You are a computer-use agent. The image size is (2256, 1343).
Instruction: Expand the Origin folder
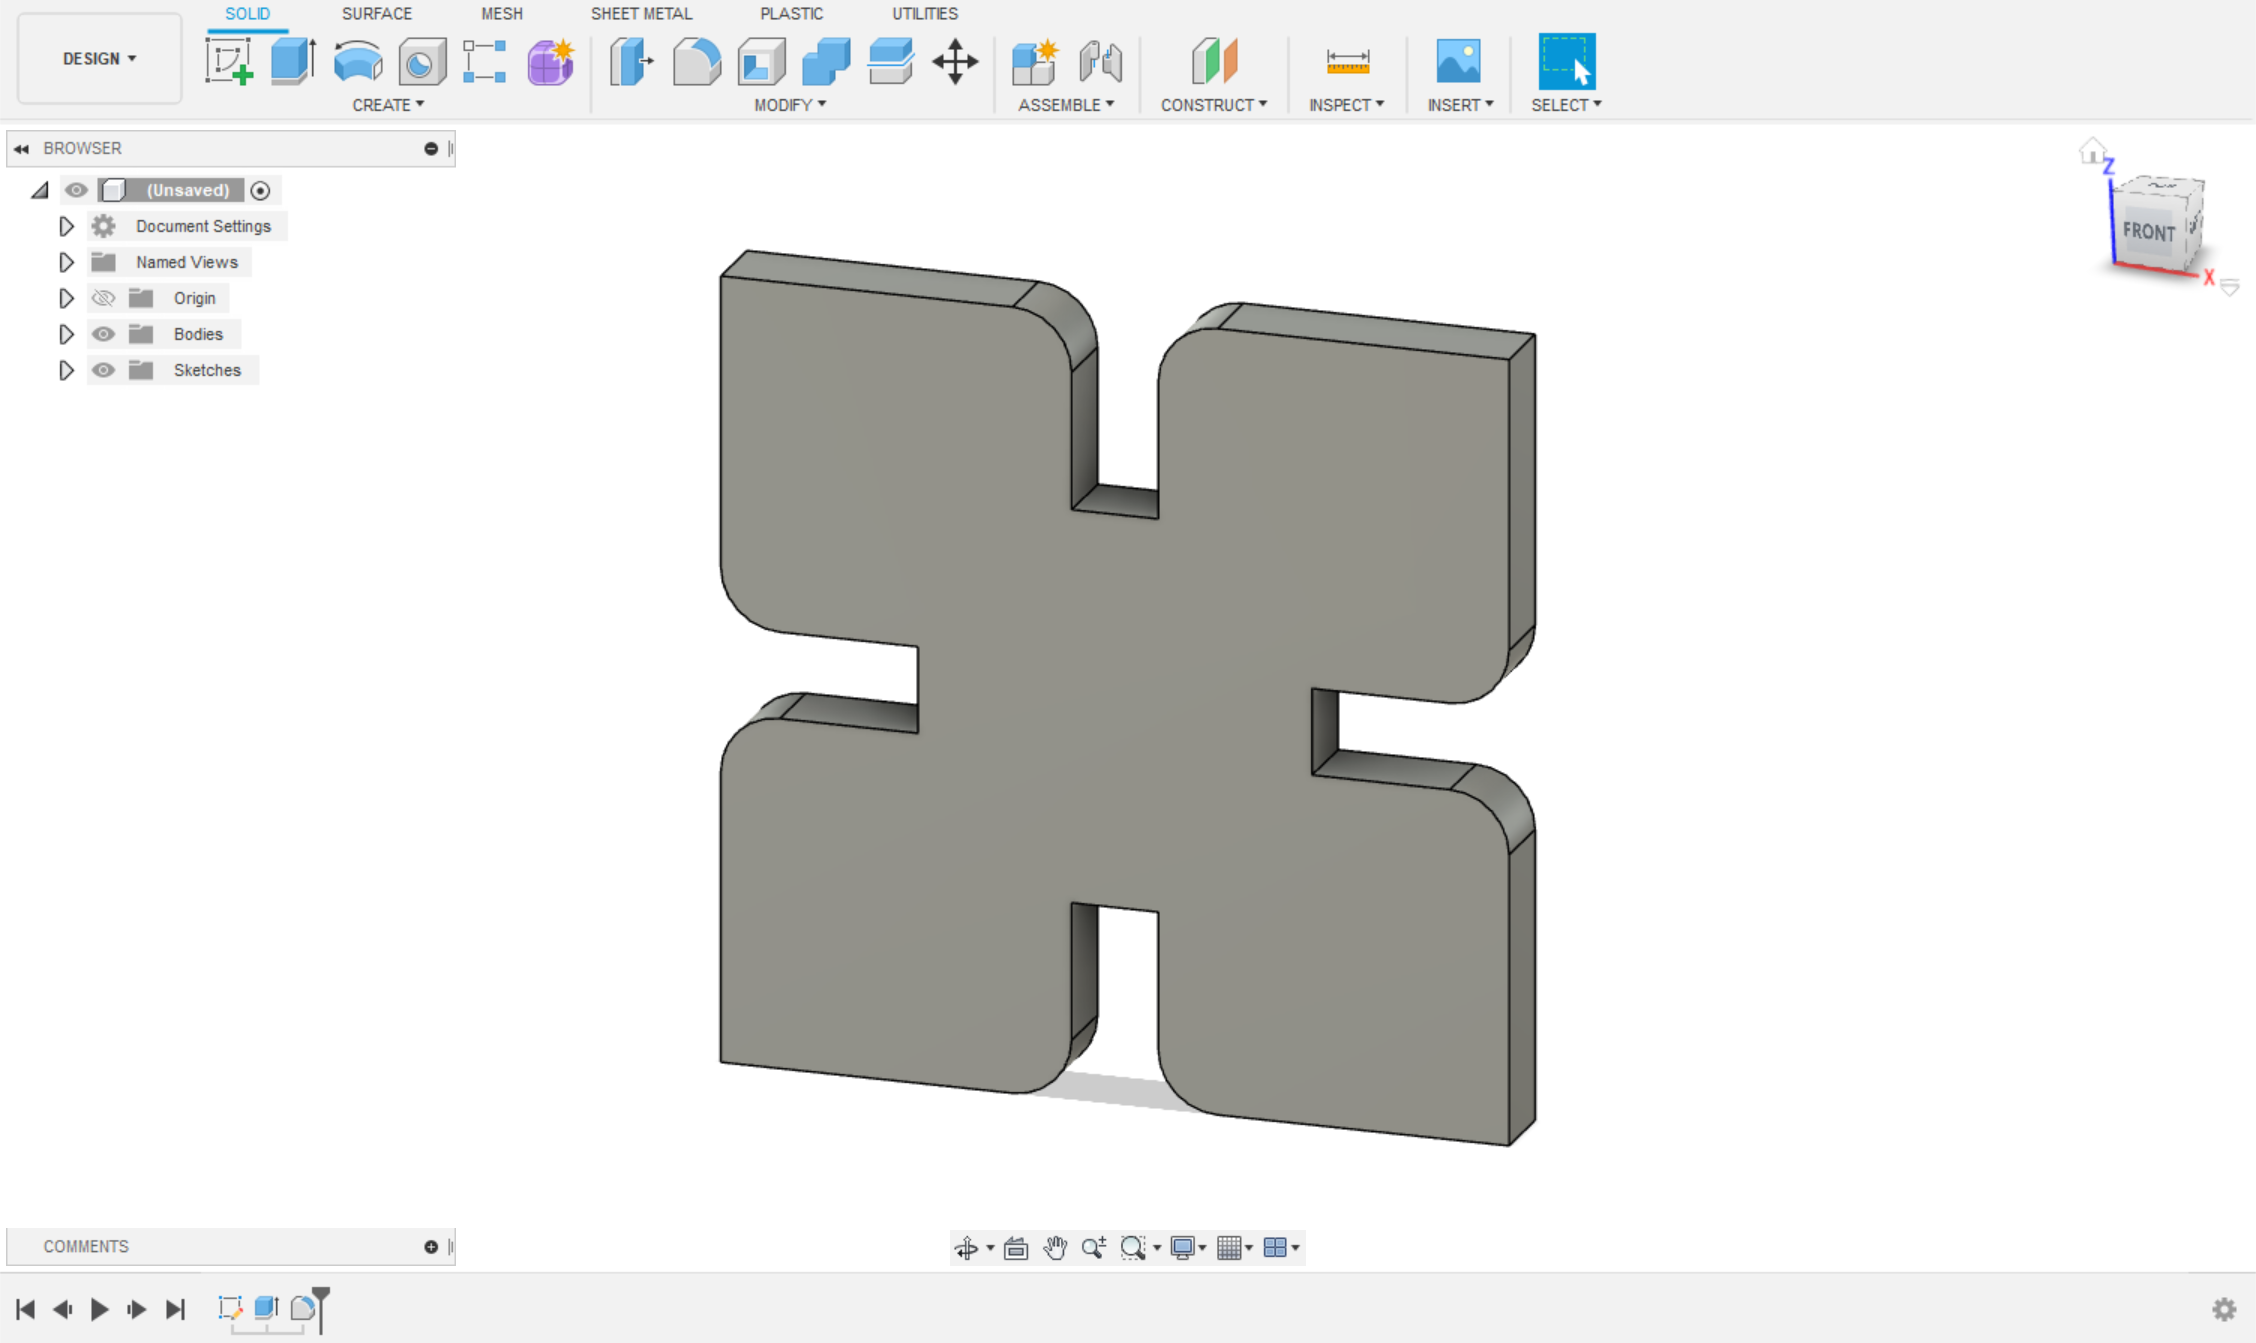coord(66,298)
